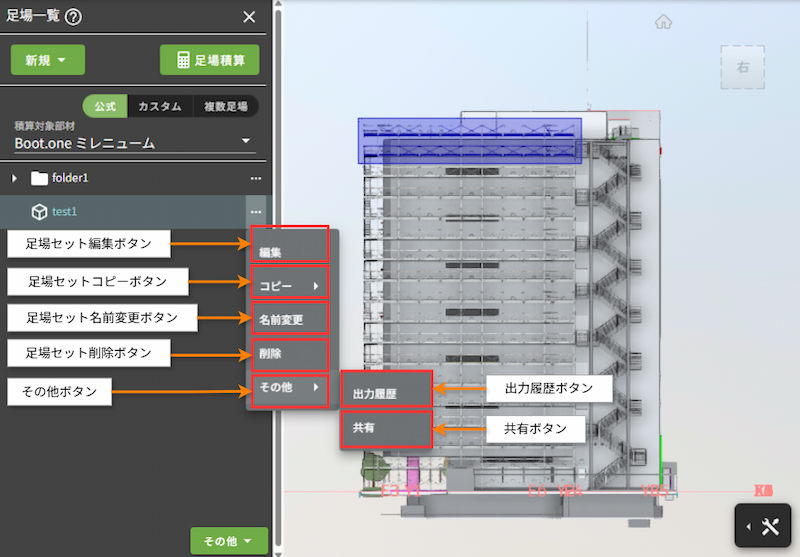800x557 pixels.
Task: Click the help question mark icon
Action: coord(73,16)
